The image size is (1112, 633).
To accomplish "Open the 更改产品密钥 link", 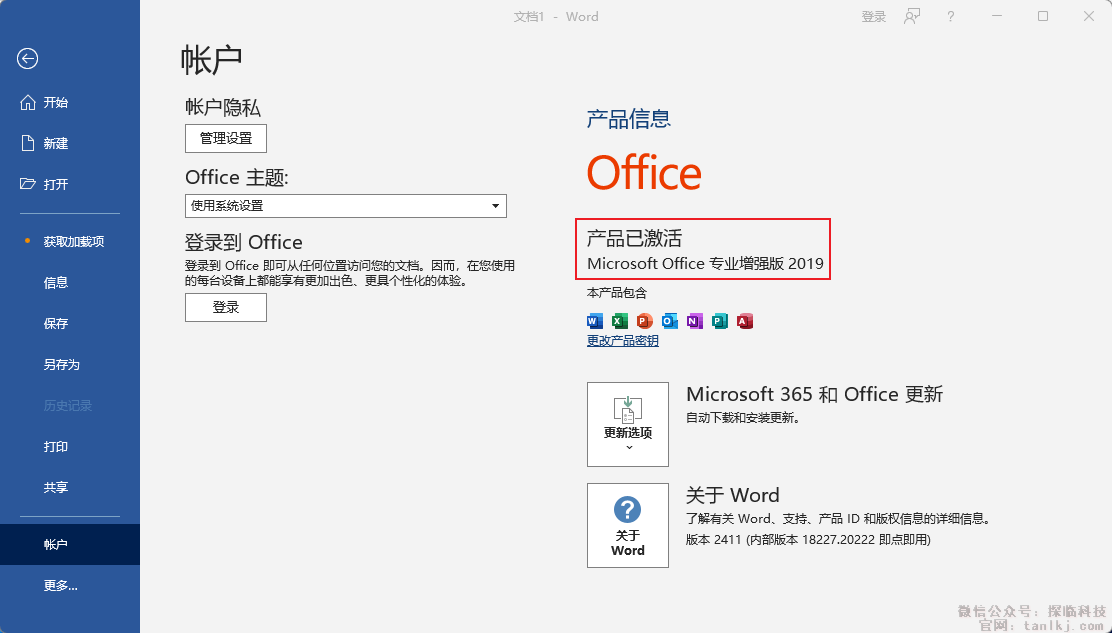I will click(x=623, y=341).
